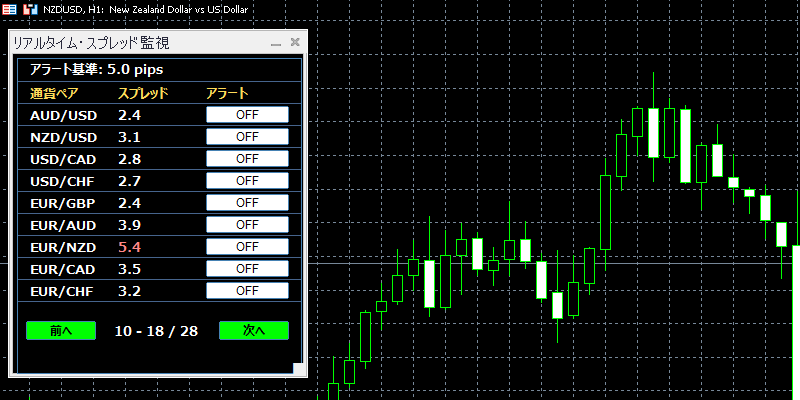
Task: Click the アラート column header
Action: tap(227, 93)
